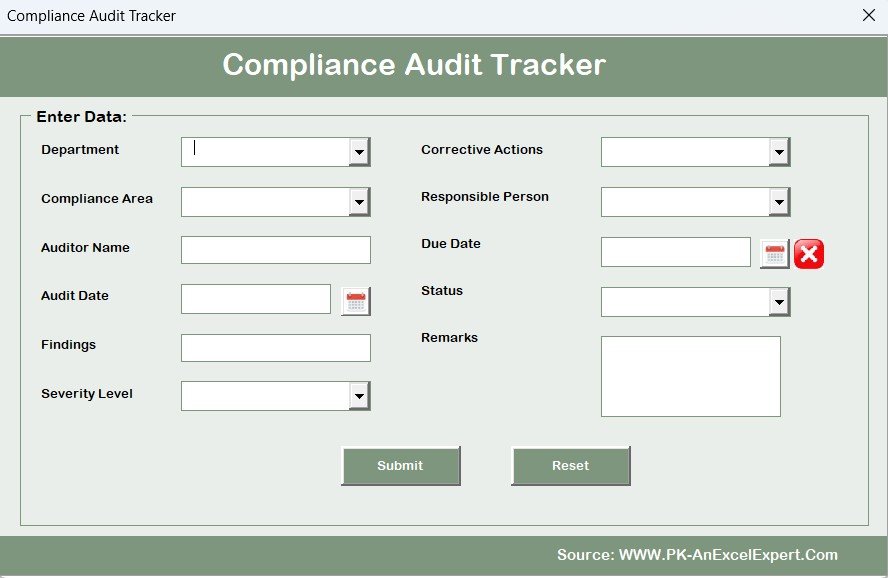The image size is (888, 578).
Task: Click the 'Audit Date' label text
Action: coord(75,296)
